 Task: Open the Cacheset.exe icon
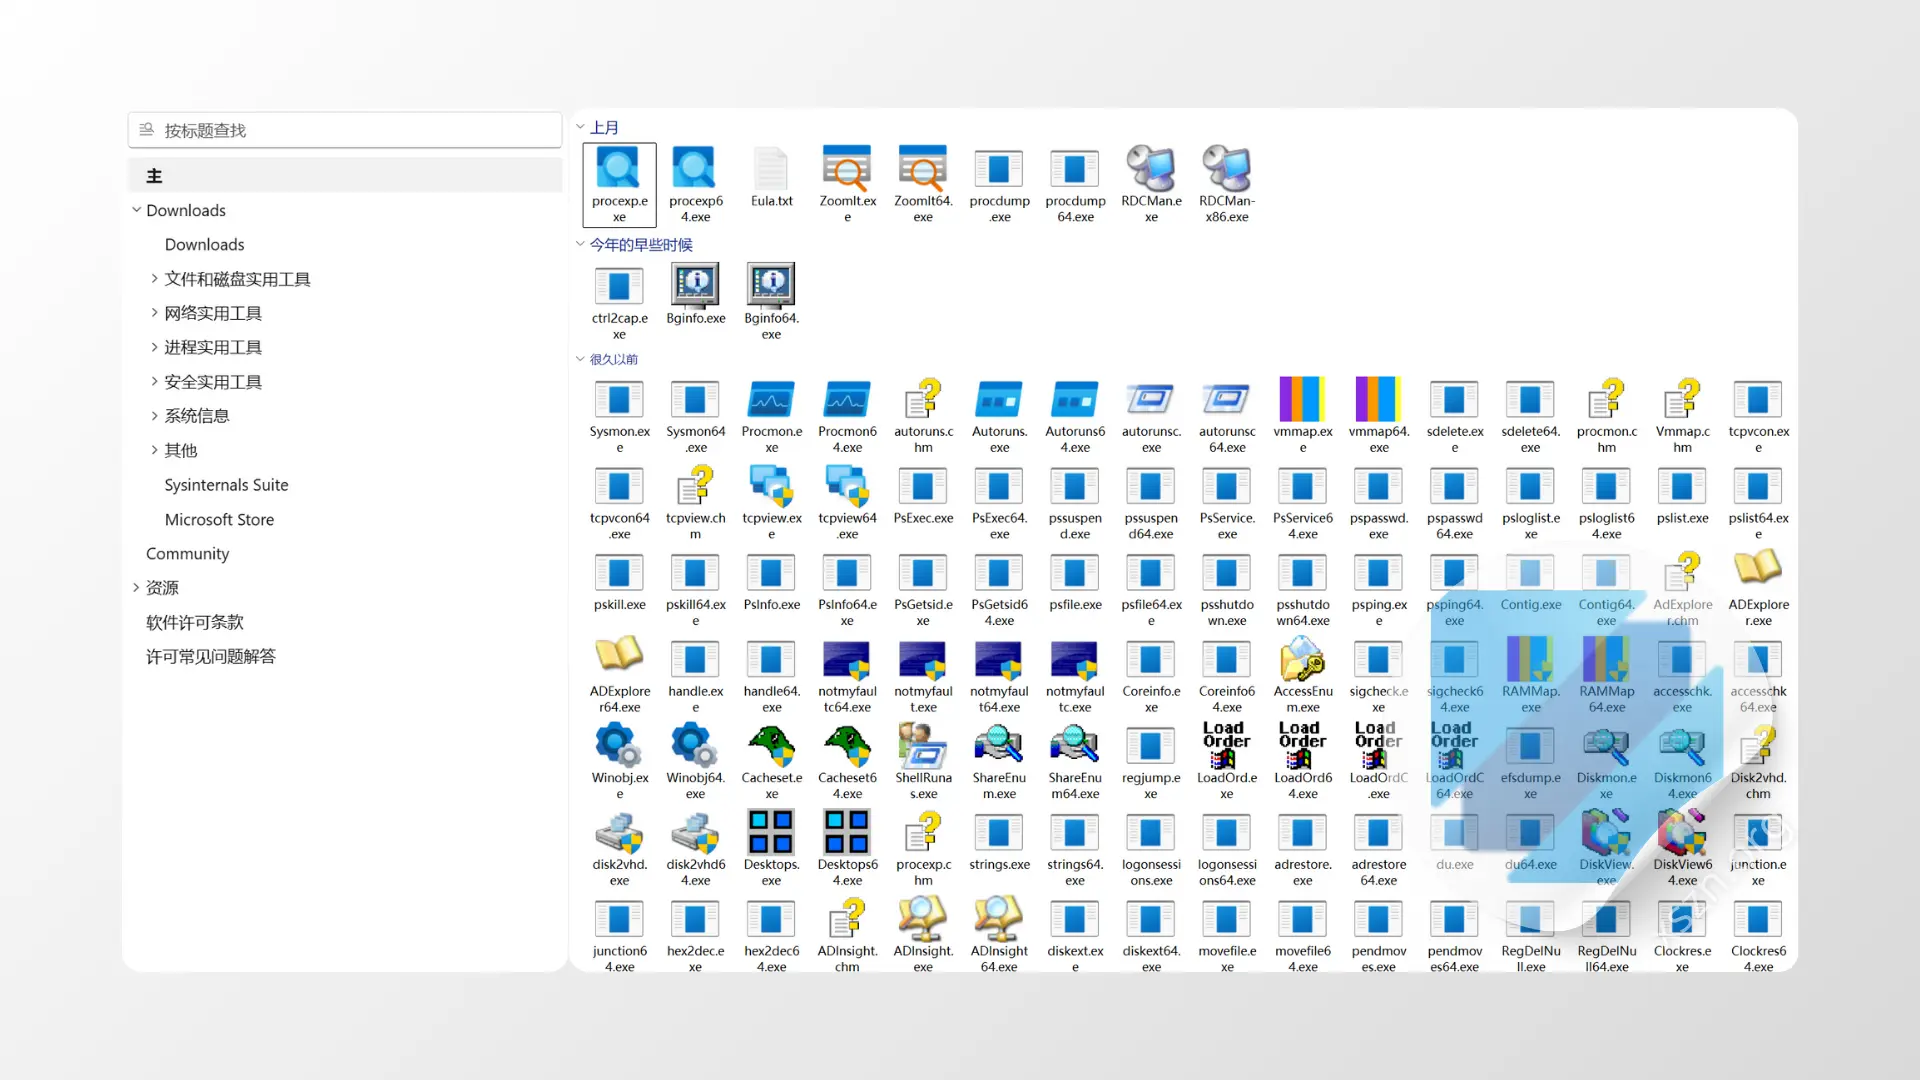pos(771,747)
